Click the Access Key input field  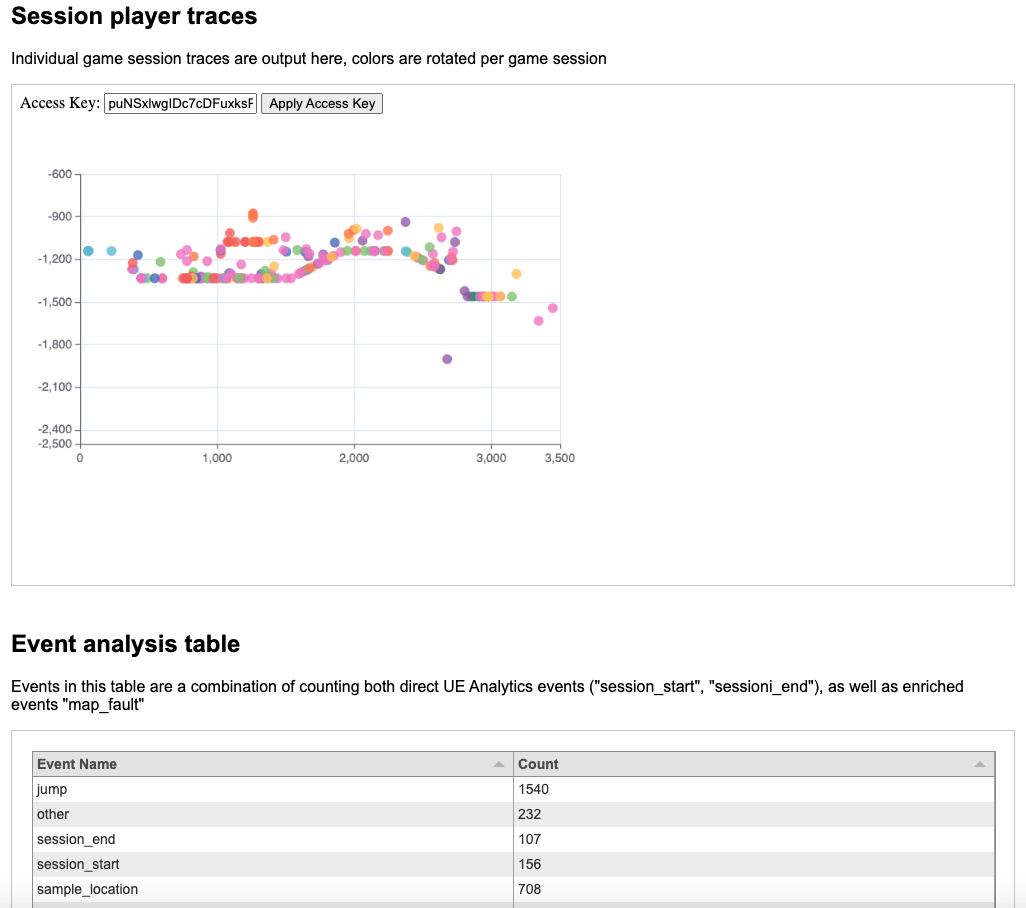[180, 102]
